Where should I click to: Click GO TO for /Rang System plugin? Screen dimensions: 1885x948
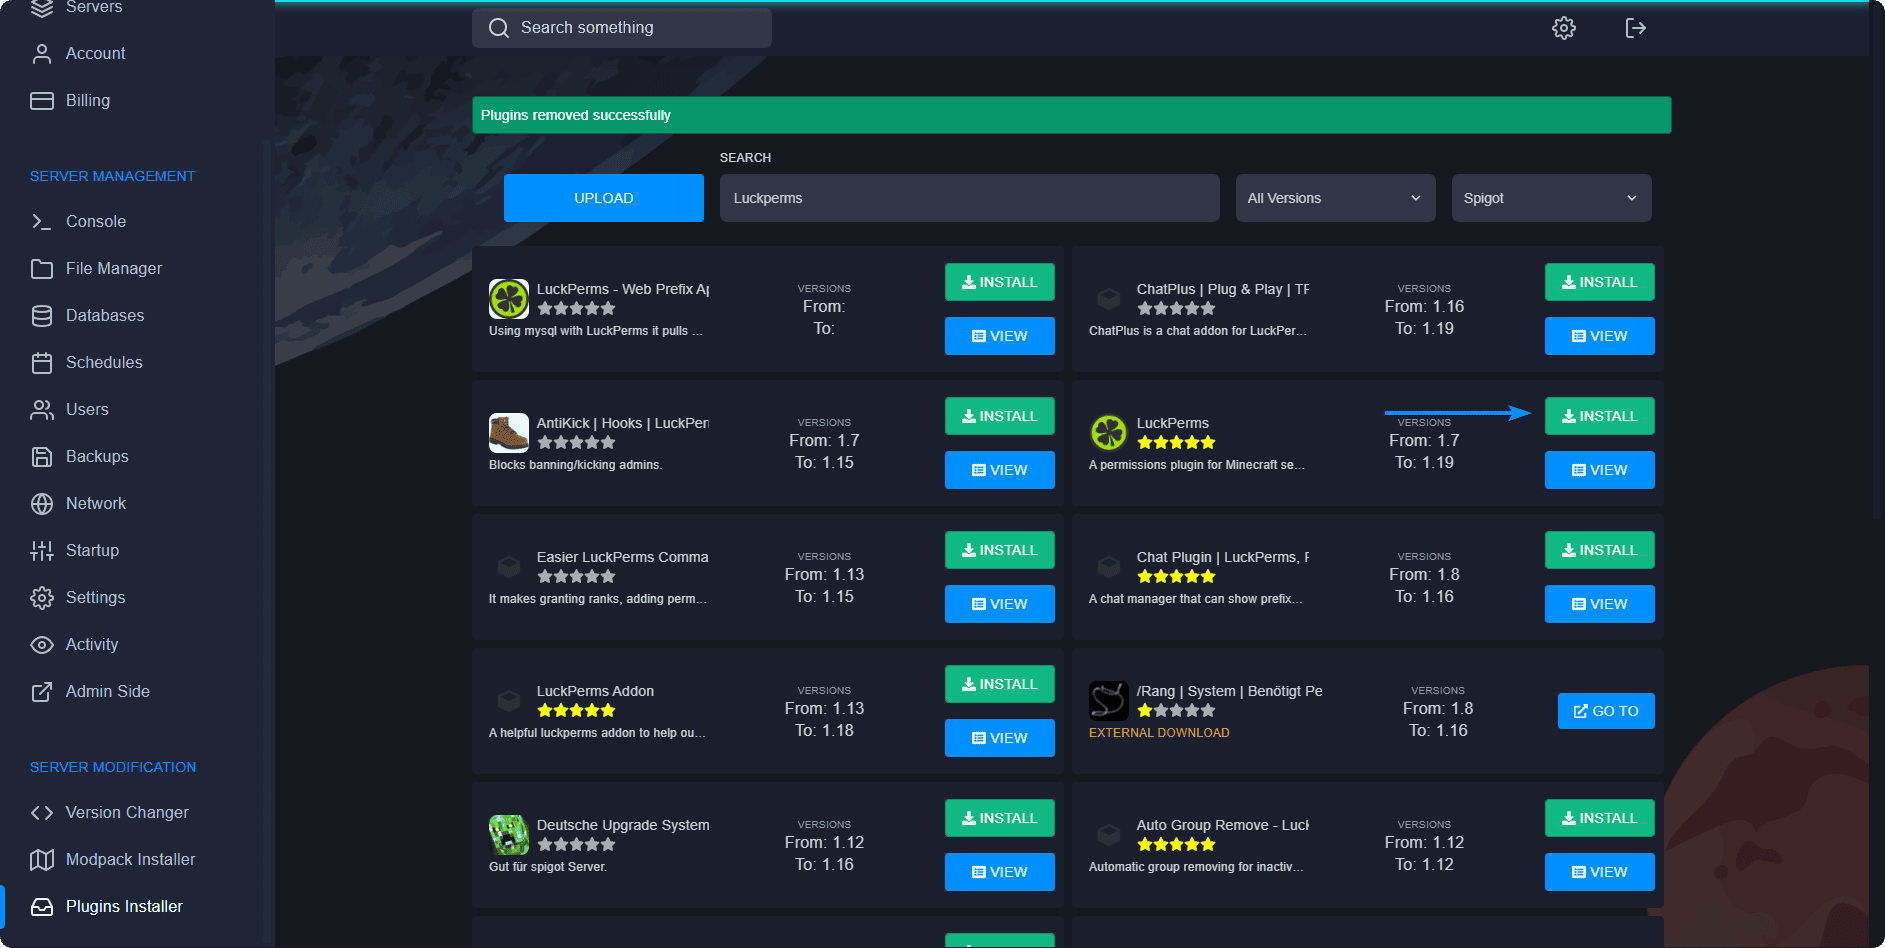tap(1605, 711)
